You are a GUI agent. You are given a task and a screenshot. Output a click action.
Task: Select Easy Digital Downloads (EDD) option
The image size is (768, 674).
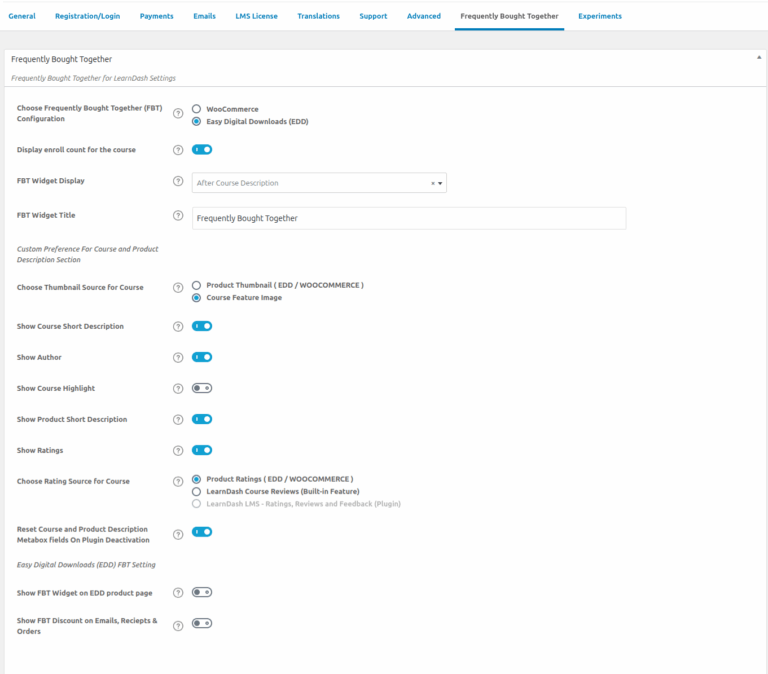pyautogui.click(x=196, y=121)
